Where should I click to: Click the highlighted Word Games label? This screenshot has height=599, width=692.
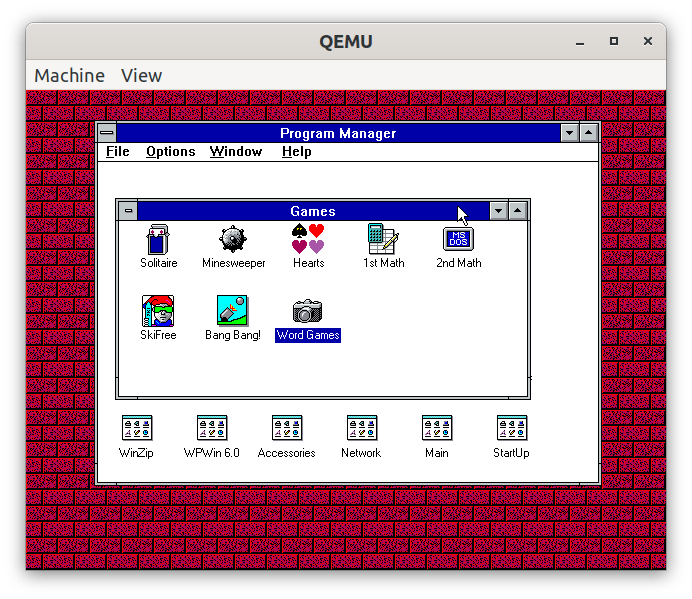pos(308,335)
